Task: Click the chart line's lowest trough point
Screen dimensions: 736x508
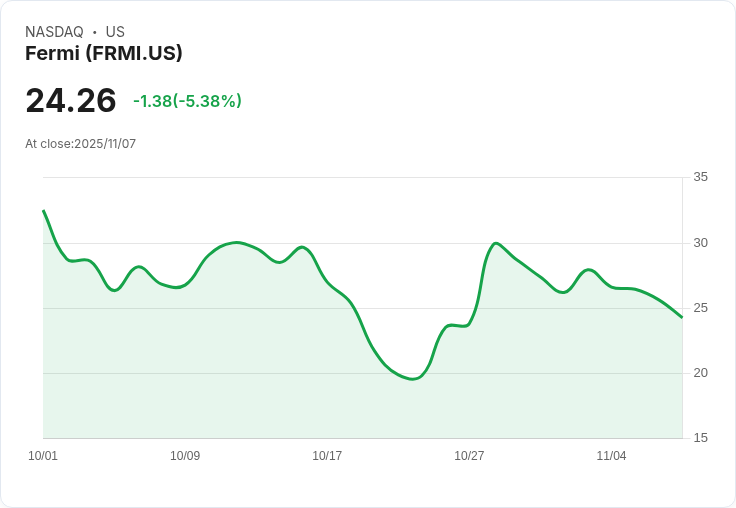Action: pyautogui.click(x=412, y=379)
